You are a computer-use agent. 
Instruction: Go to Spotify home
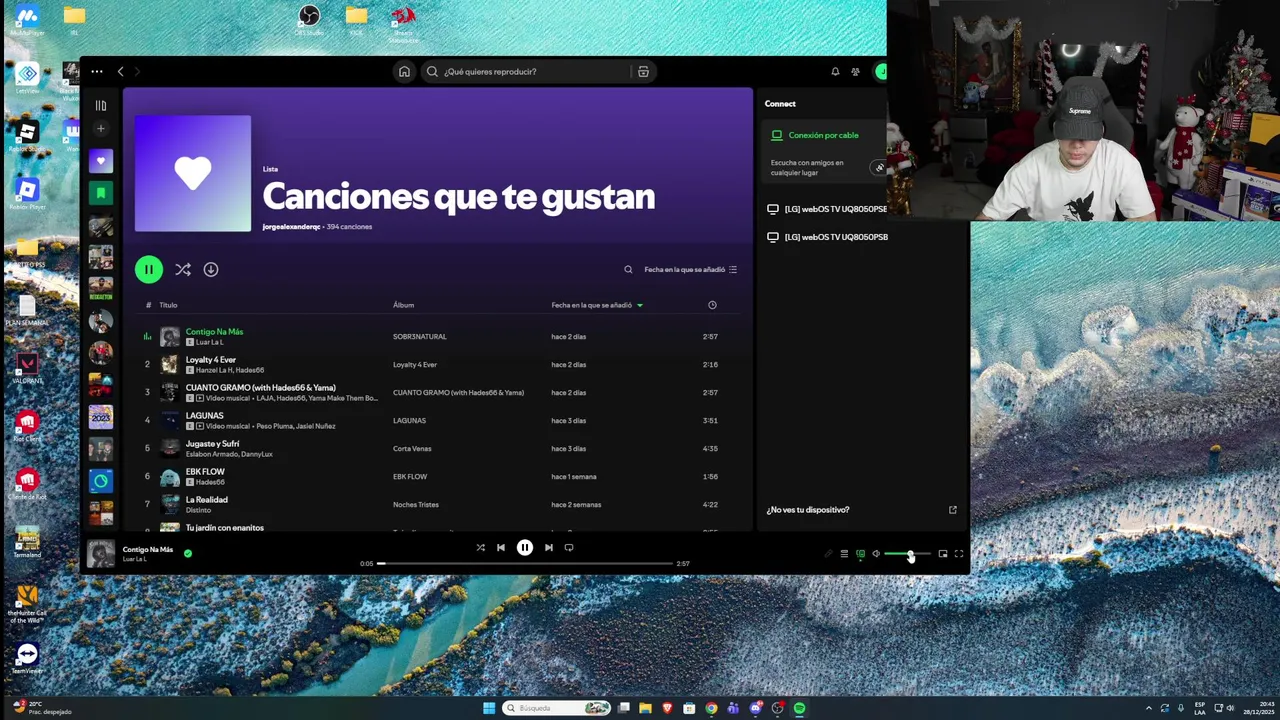tap(404, 71)
